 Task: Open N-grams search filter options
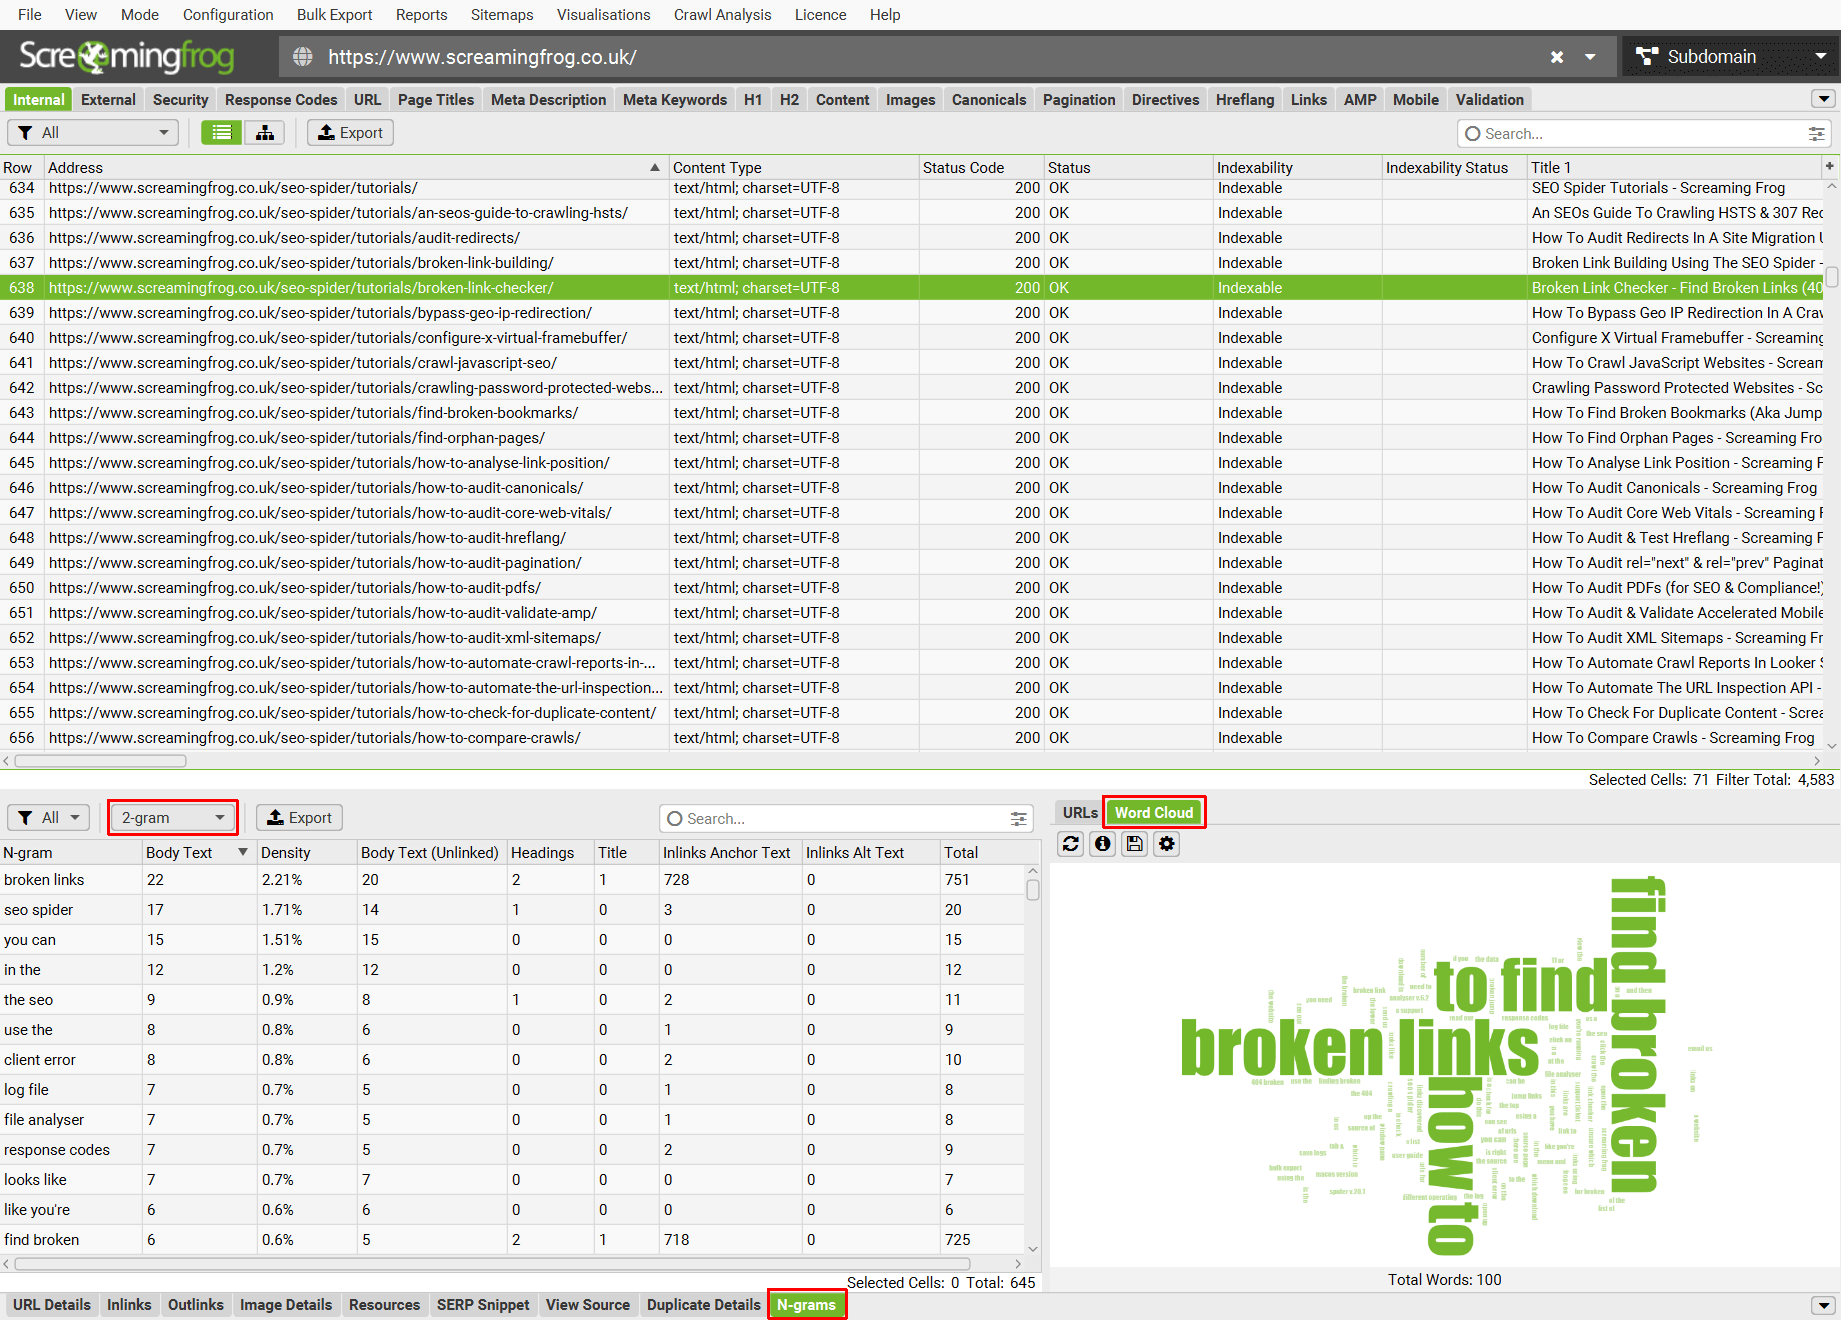(1019, 819)
